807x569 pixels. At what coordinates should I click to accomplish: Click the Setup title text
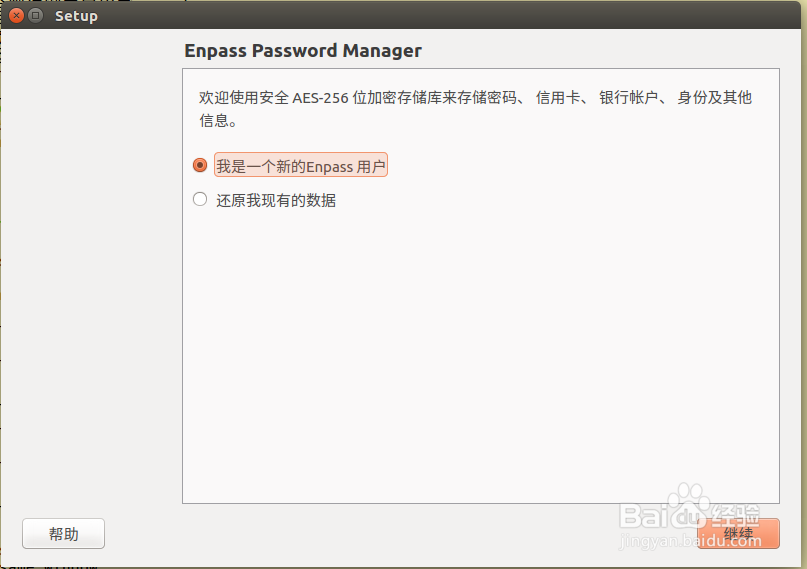click(x=76, y=16)
